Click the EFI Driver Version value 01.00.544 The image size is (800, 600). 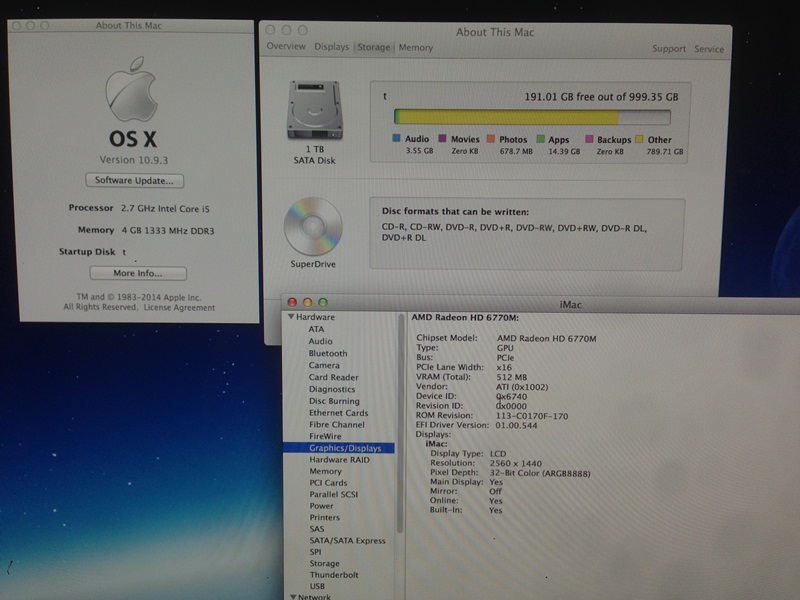[x=516, y=426]
